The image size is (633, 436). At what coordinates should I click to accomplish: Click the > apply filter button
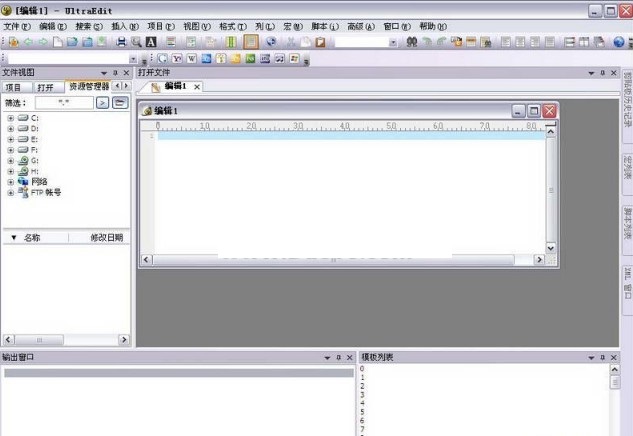(x=103, y=103)
